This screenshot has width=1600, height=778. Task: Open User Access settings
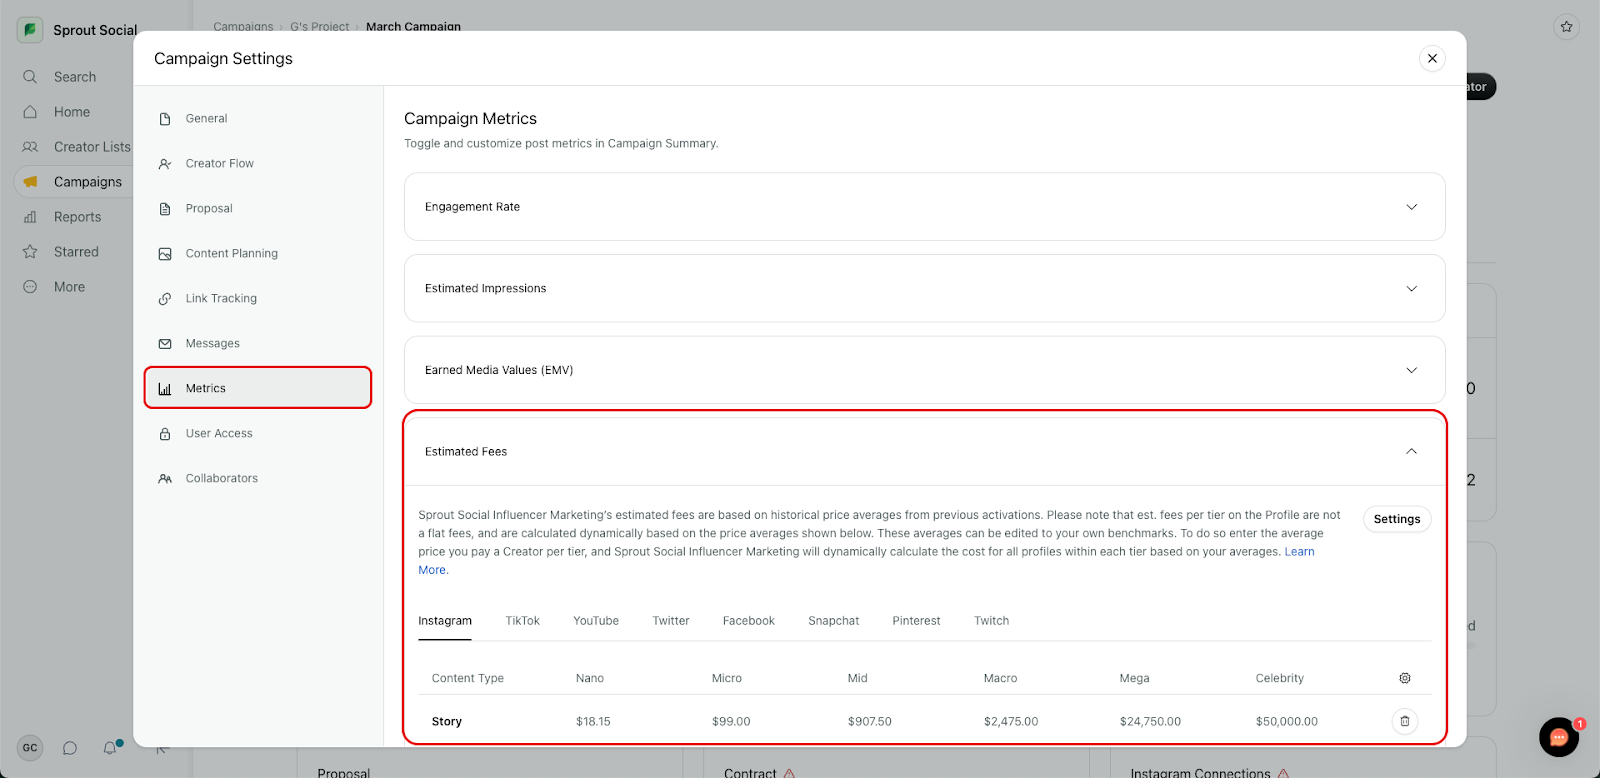coord(258,433)
